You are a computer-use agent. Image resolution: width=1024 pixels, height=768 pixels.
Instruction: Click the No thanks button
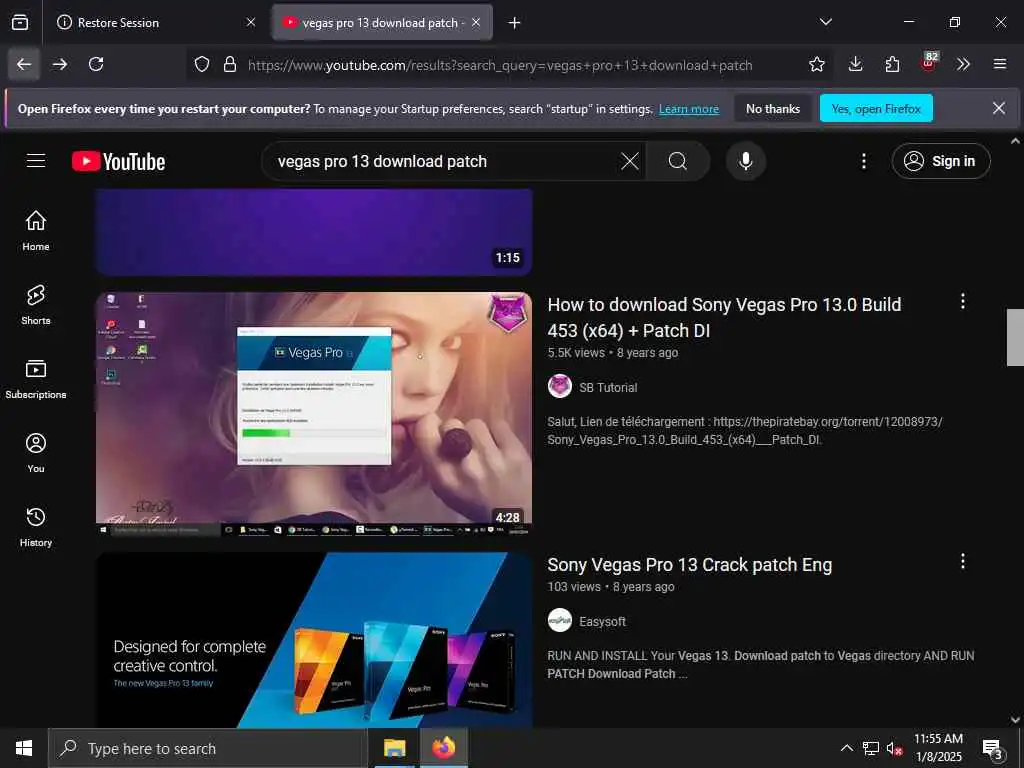pyautogui.click(x=773, y=109)
